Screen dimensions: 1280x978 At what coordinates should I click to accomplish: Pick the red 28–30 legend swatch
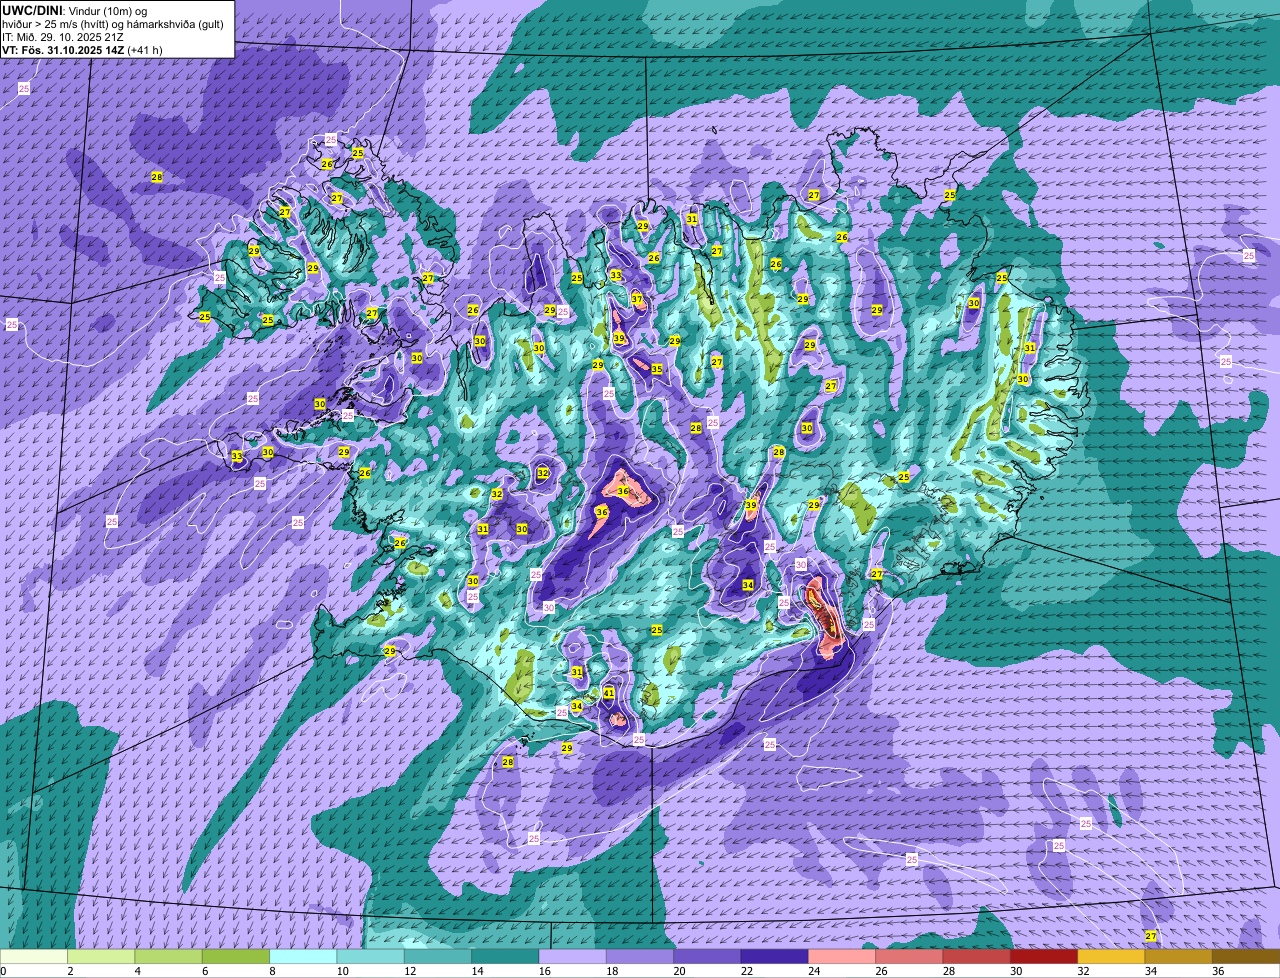[976, 956]
